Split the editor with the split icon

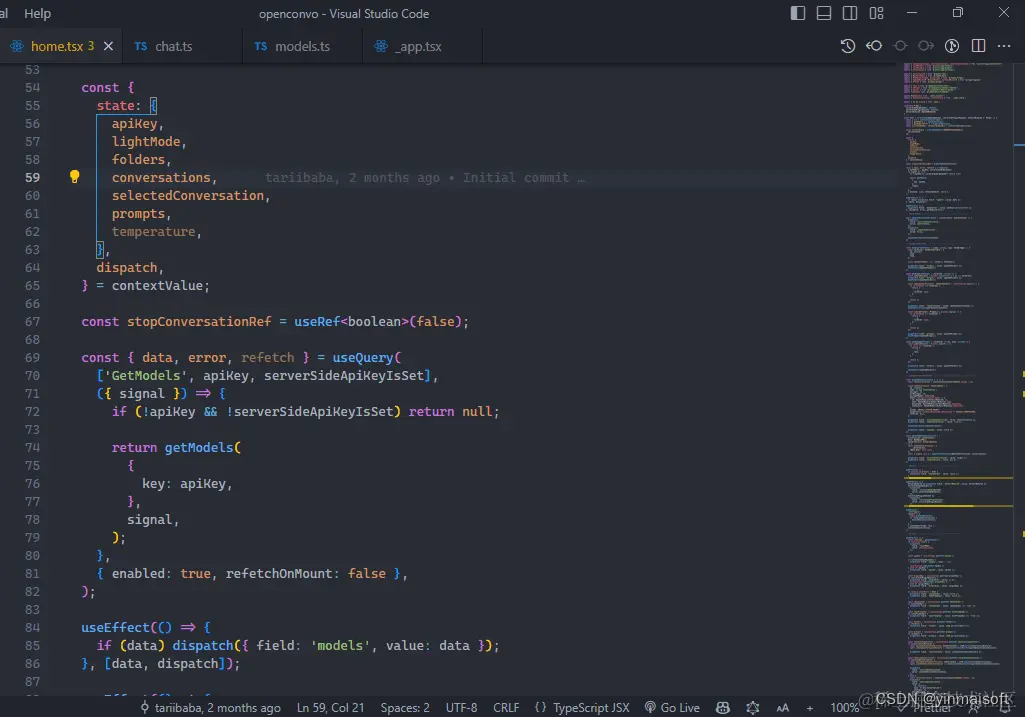pos(978,45)
